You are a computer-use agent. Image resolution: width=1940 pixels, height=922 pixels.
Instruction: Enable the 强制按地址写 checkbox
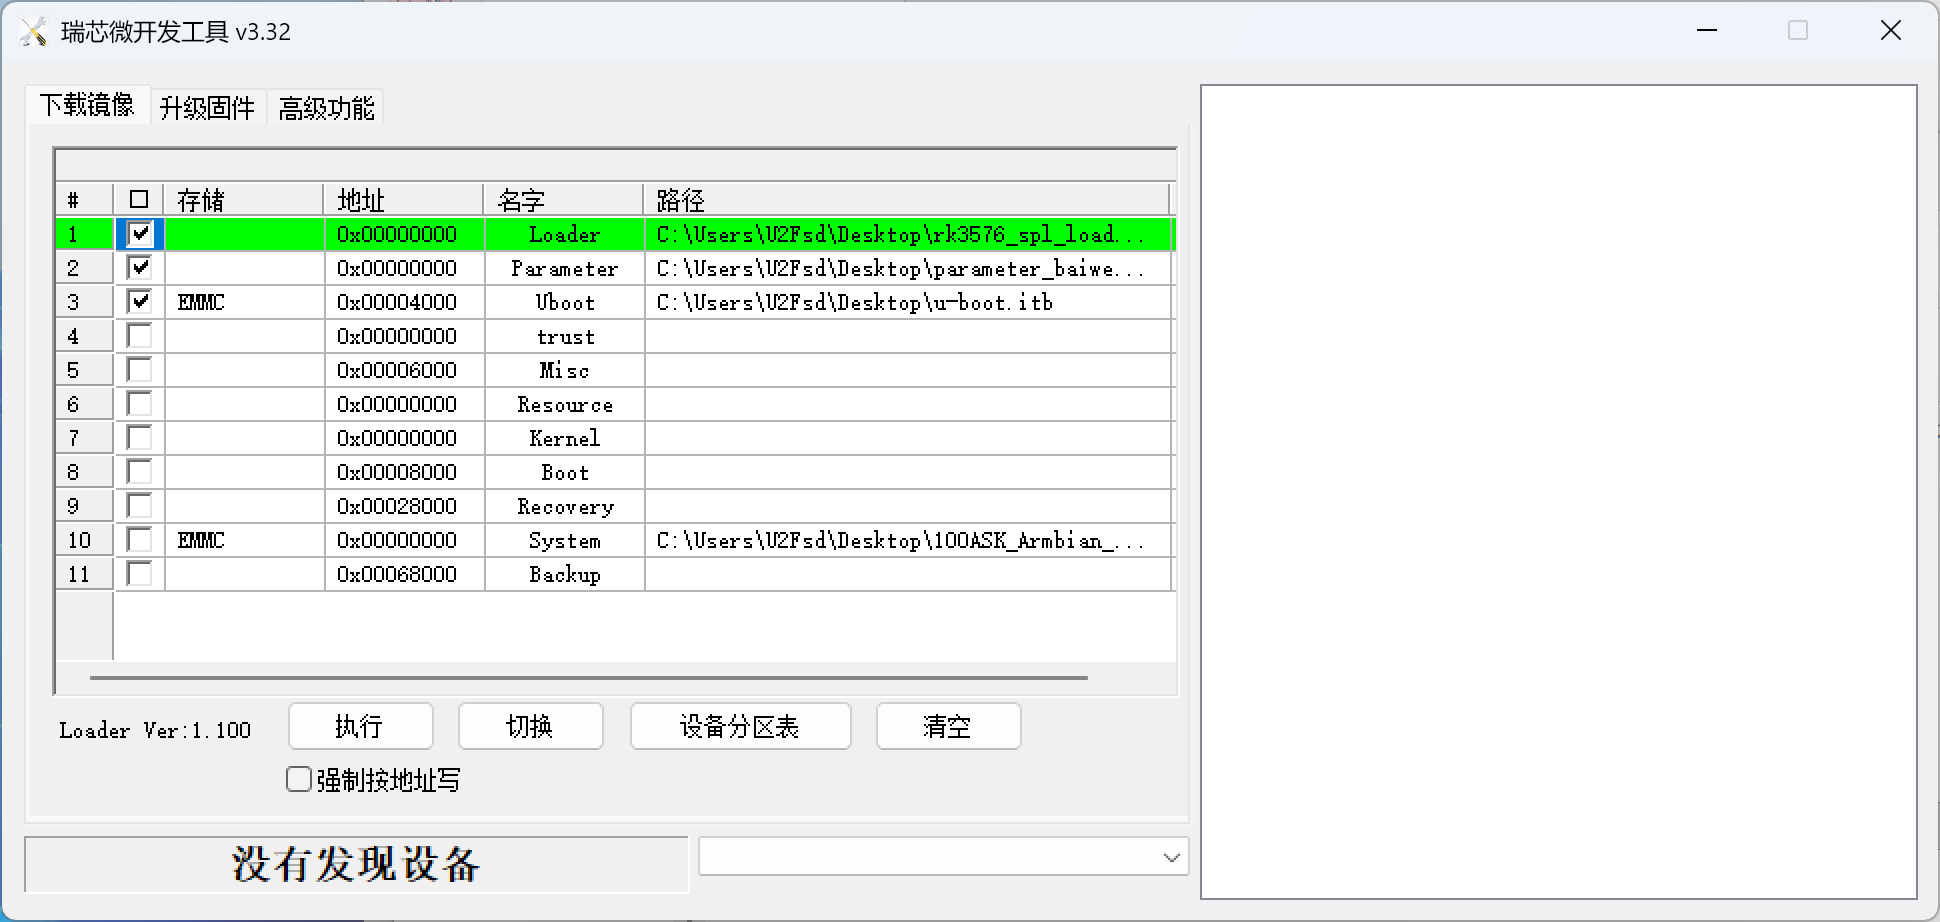click(x=299, y=780)
